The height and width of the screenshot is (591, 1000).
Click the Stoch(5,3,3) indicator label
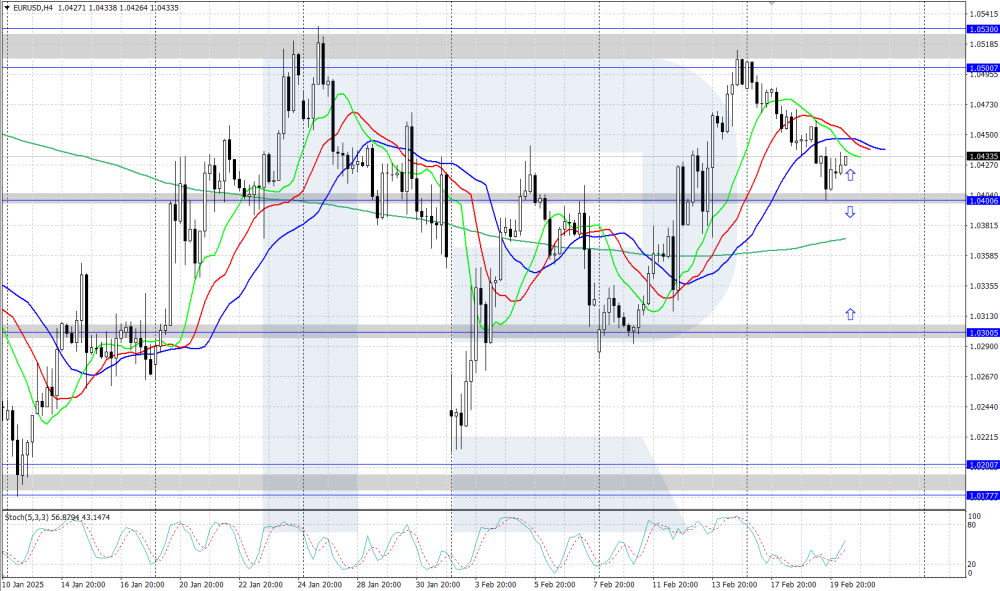coord(28,516)
